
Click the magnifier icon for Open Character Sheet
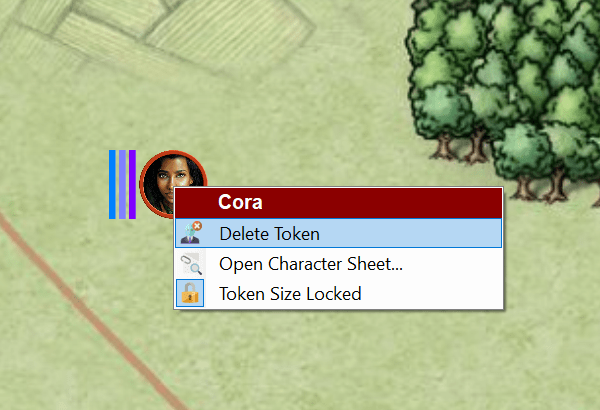[191, 264]
